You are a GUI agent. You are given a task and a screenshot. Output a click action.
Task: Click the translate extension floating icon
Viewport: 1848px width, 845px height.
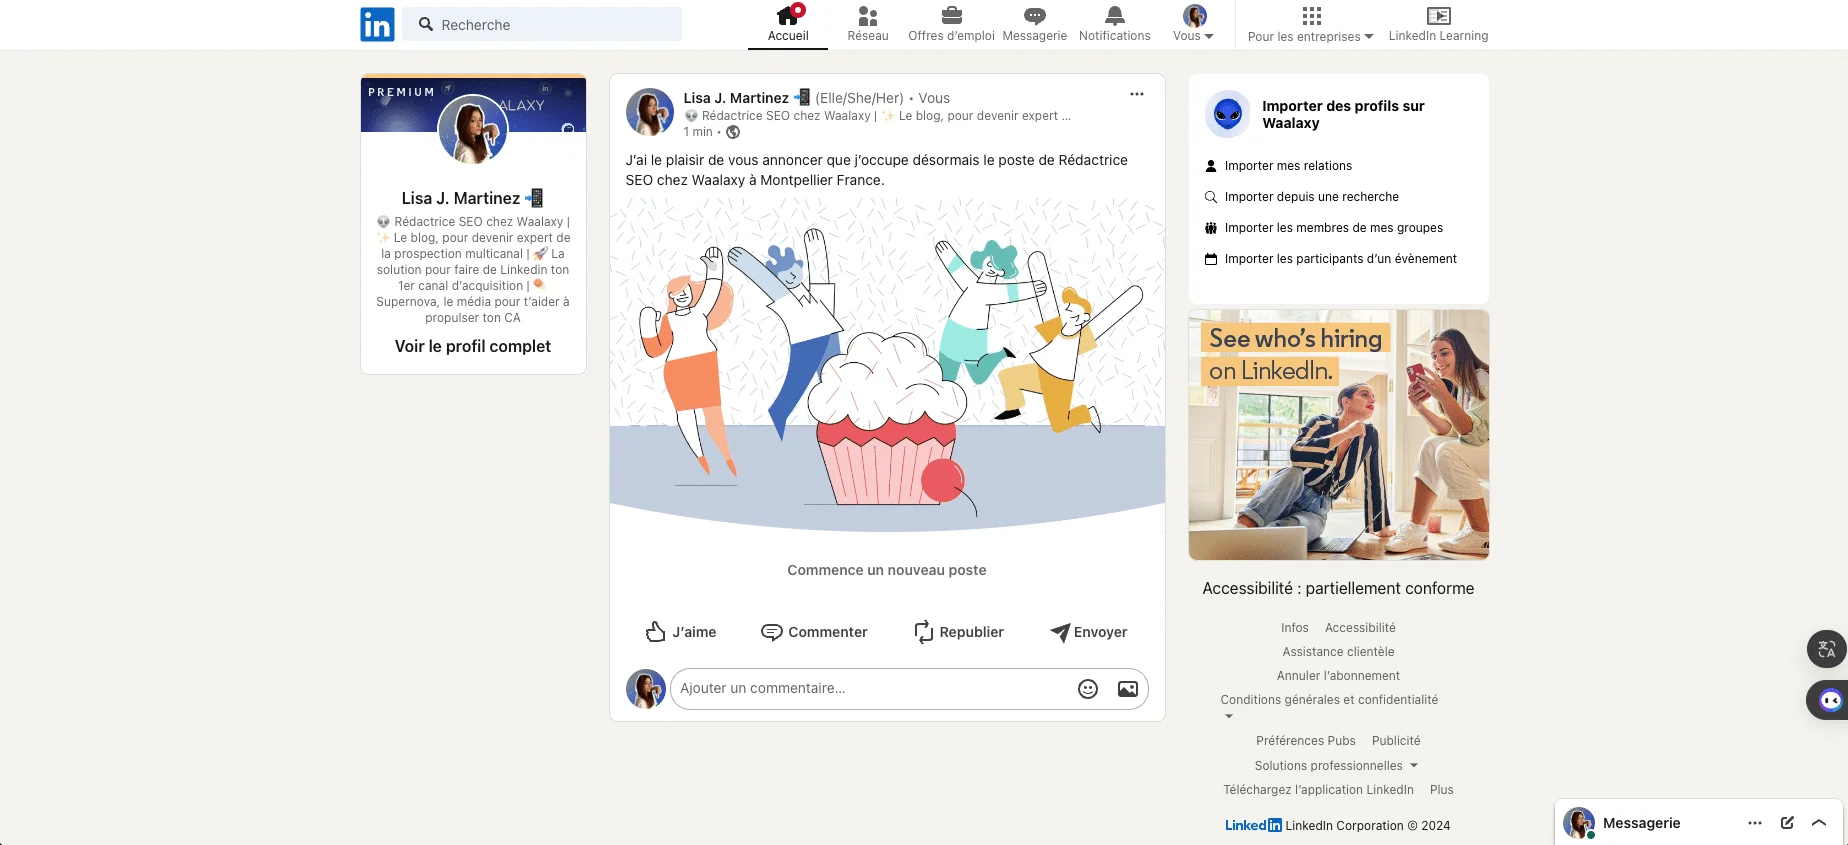[1827, 649]
